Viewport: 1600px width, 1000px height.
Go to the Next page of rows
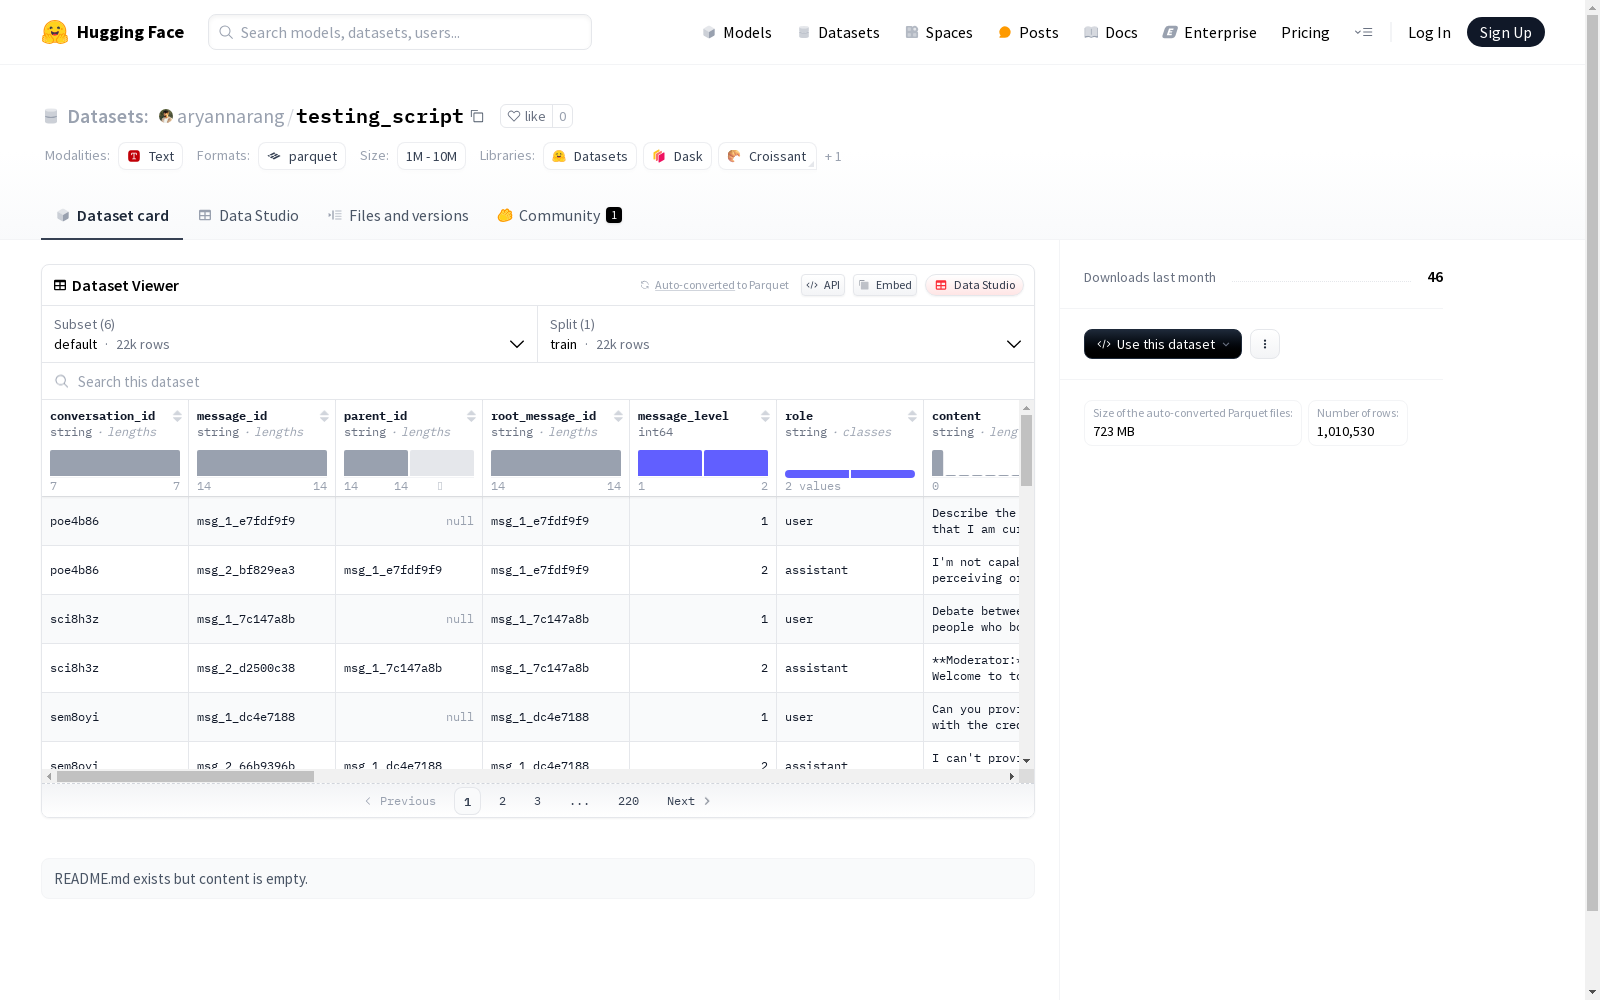(689, 801)
